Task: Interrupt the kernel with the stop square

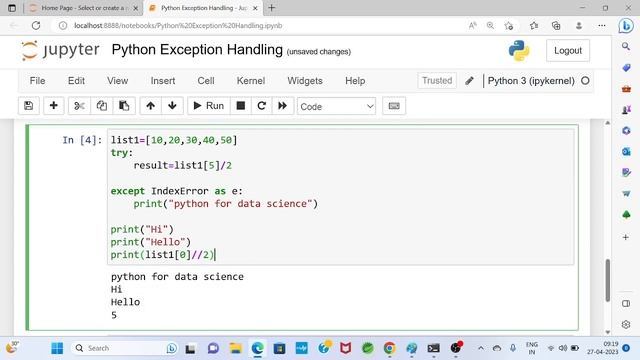Action: pos(241,106)
